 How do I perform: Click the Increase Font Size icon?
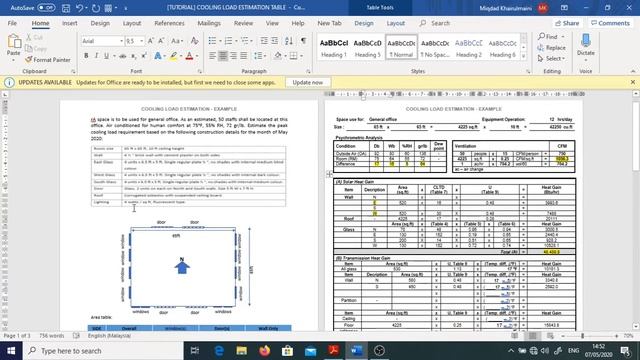click(x=151, y=41)
